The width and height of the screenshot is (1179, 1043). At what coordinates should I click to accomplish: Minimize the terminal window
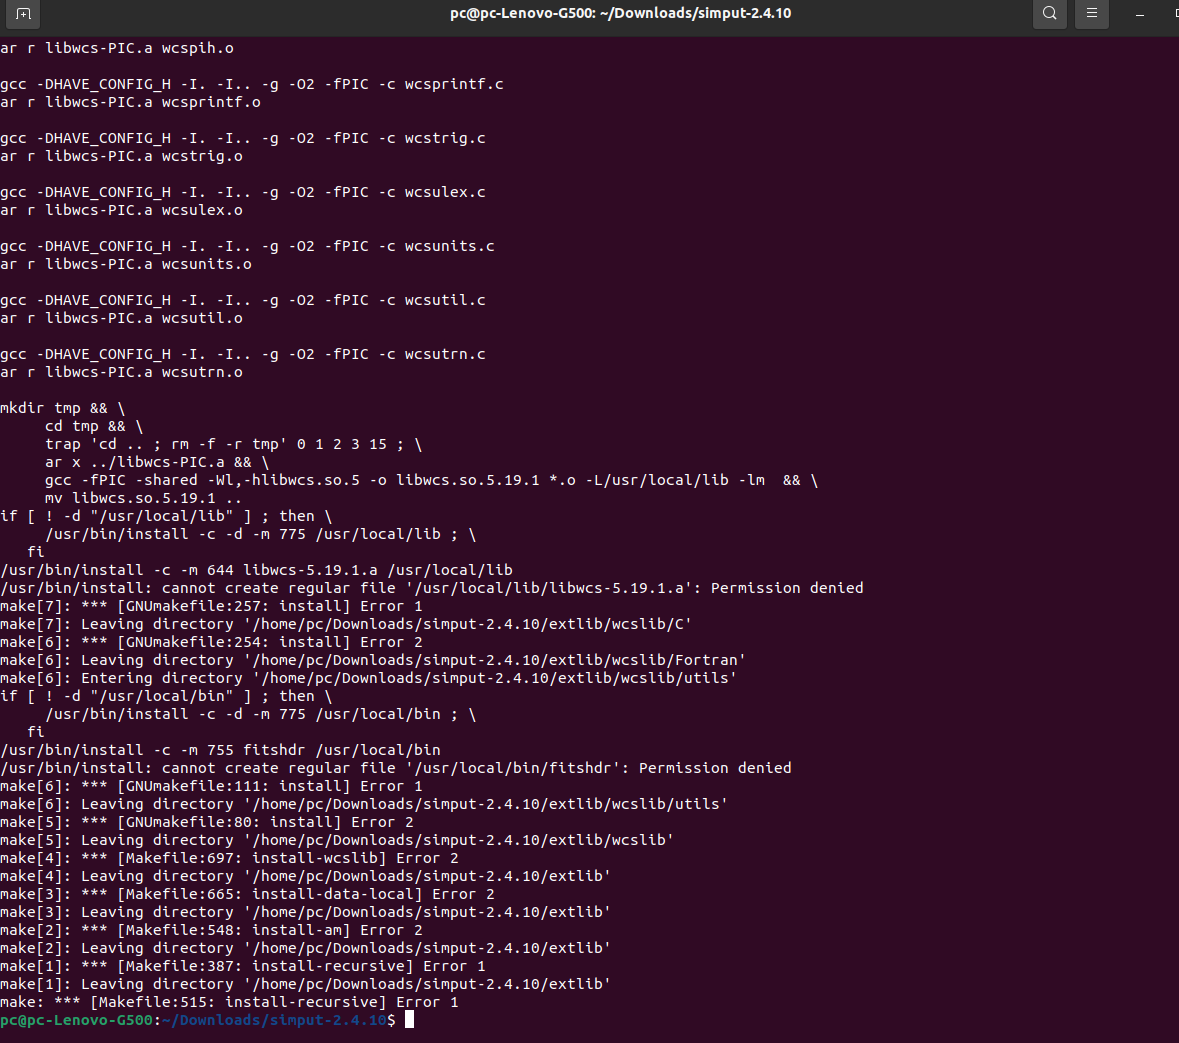(1140, 14)
